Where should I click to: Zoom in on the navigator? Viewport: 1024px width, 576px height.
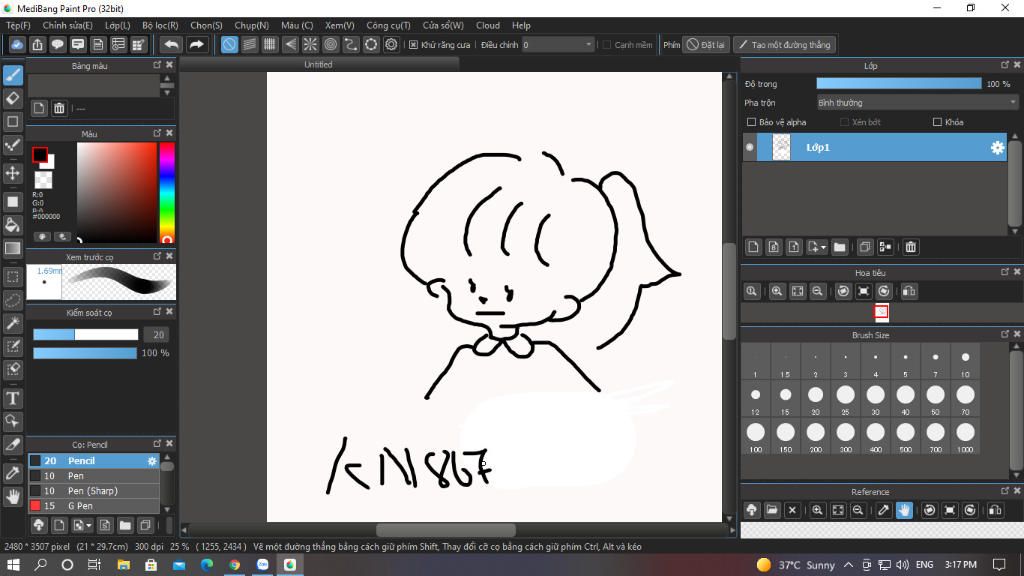(x=776, y=291)
